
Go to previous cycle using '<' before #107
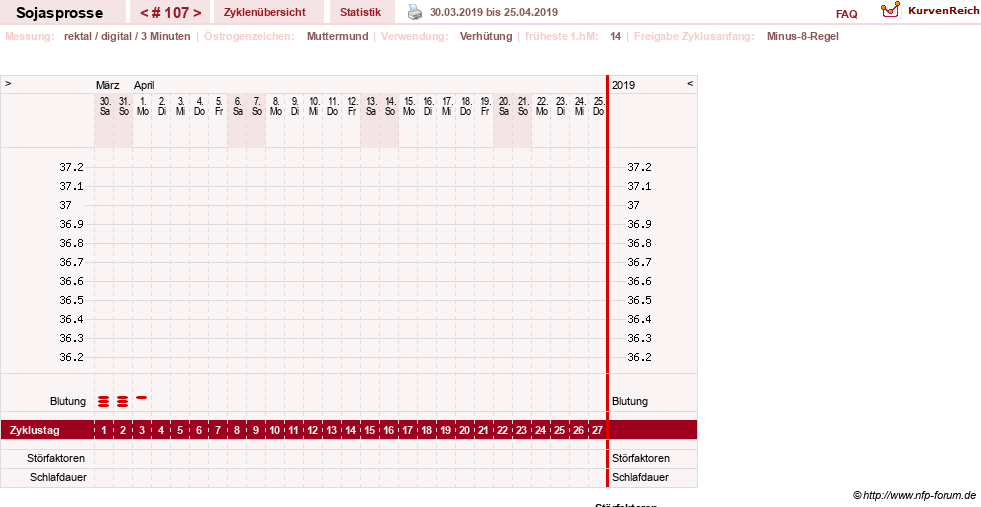(x=145, y=13)
